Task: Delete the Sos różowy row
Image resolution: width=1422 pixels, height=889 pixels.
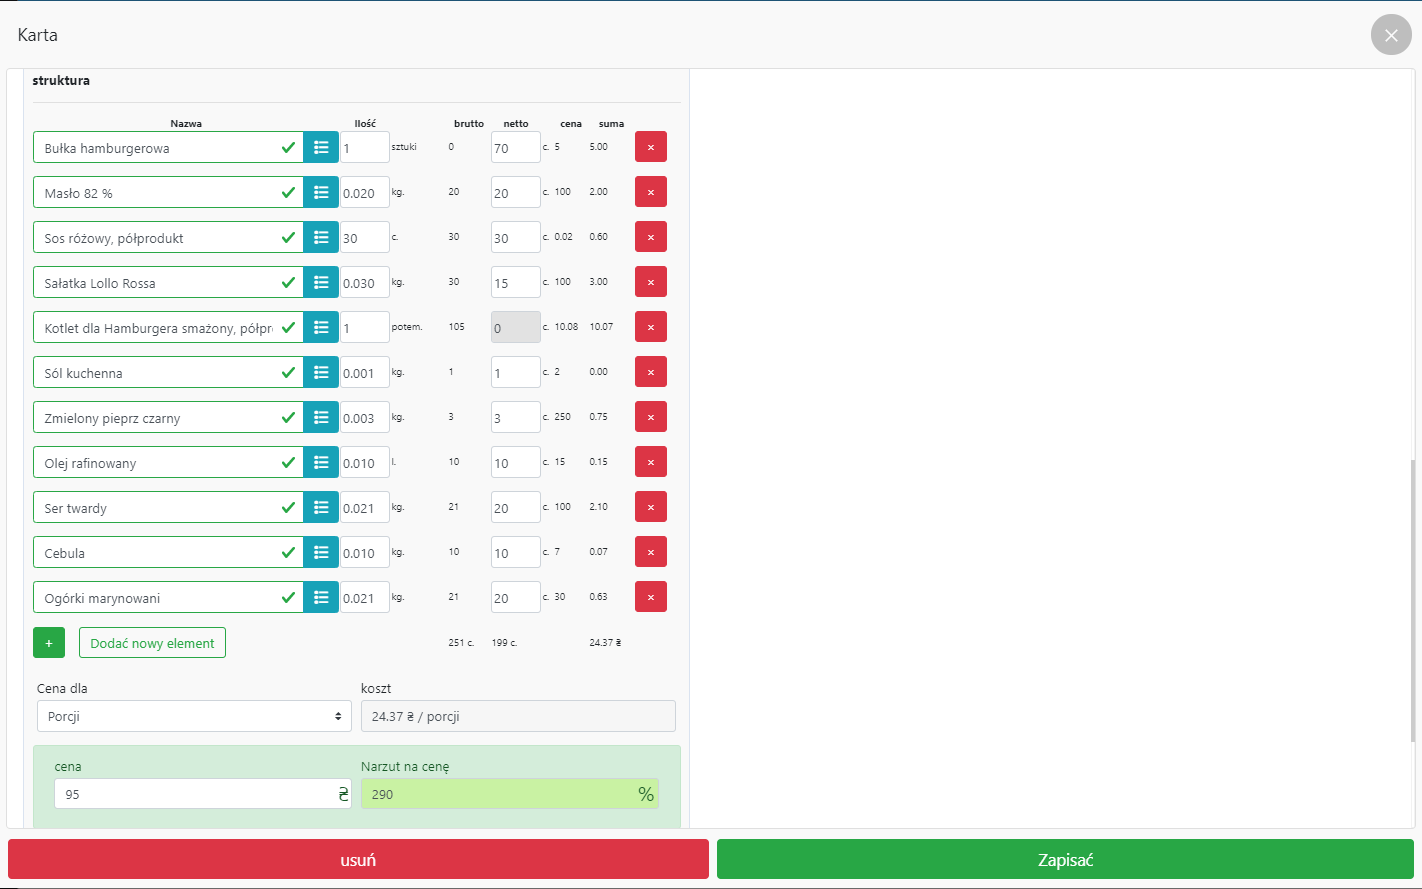Action: point(650,237)
